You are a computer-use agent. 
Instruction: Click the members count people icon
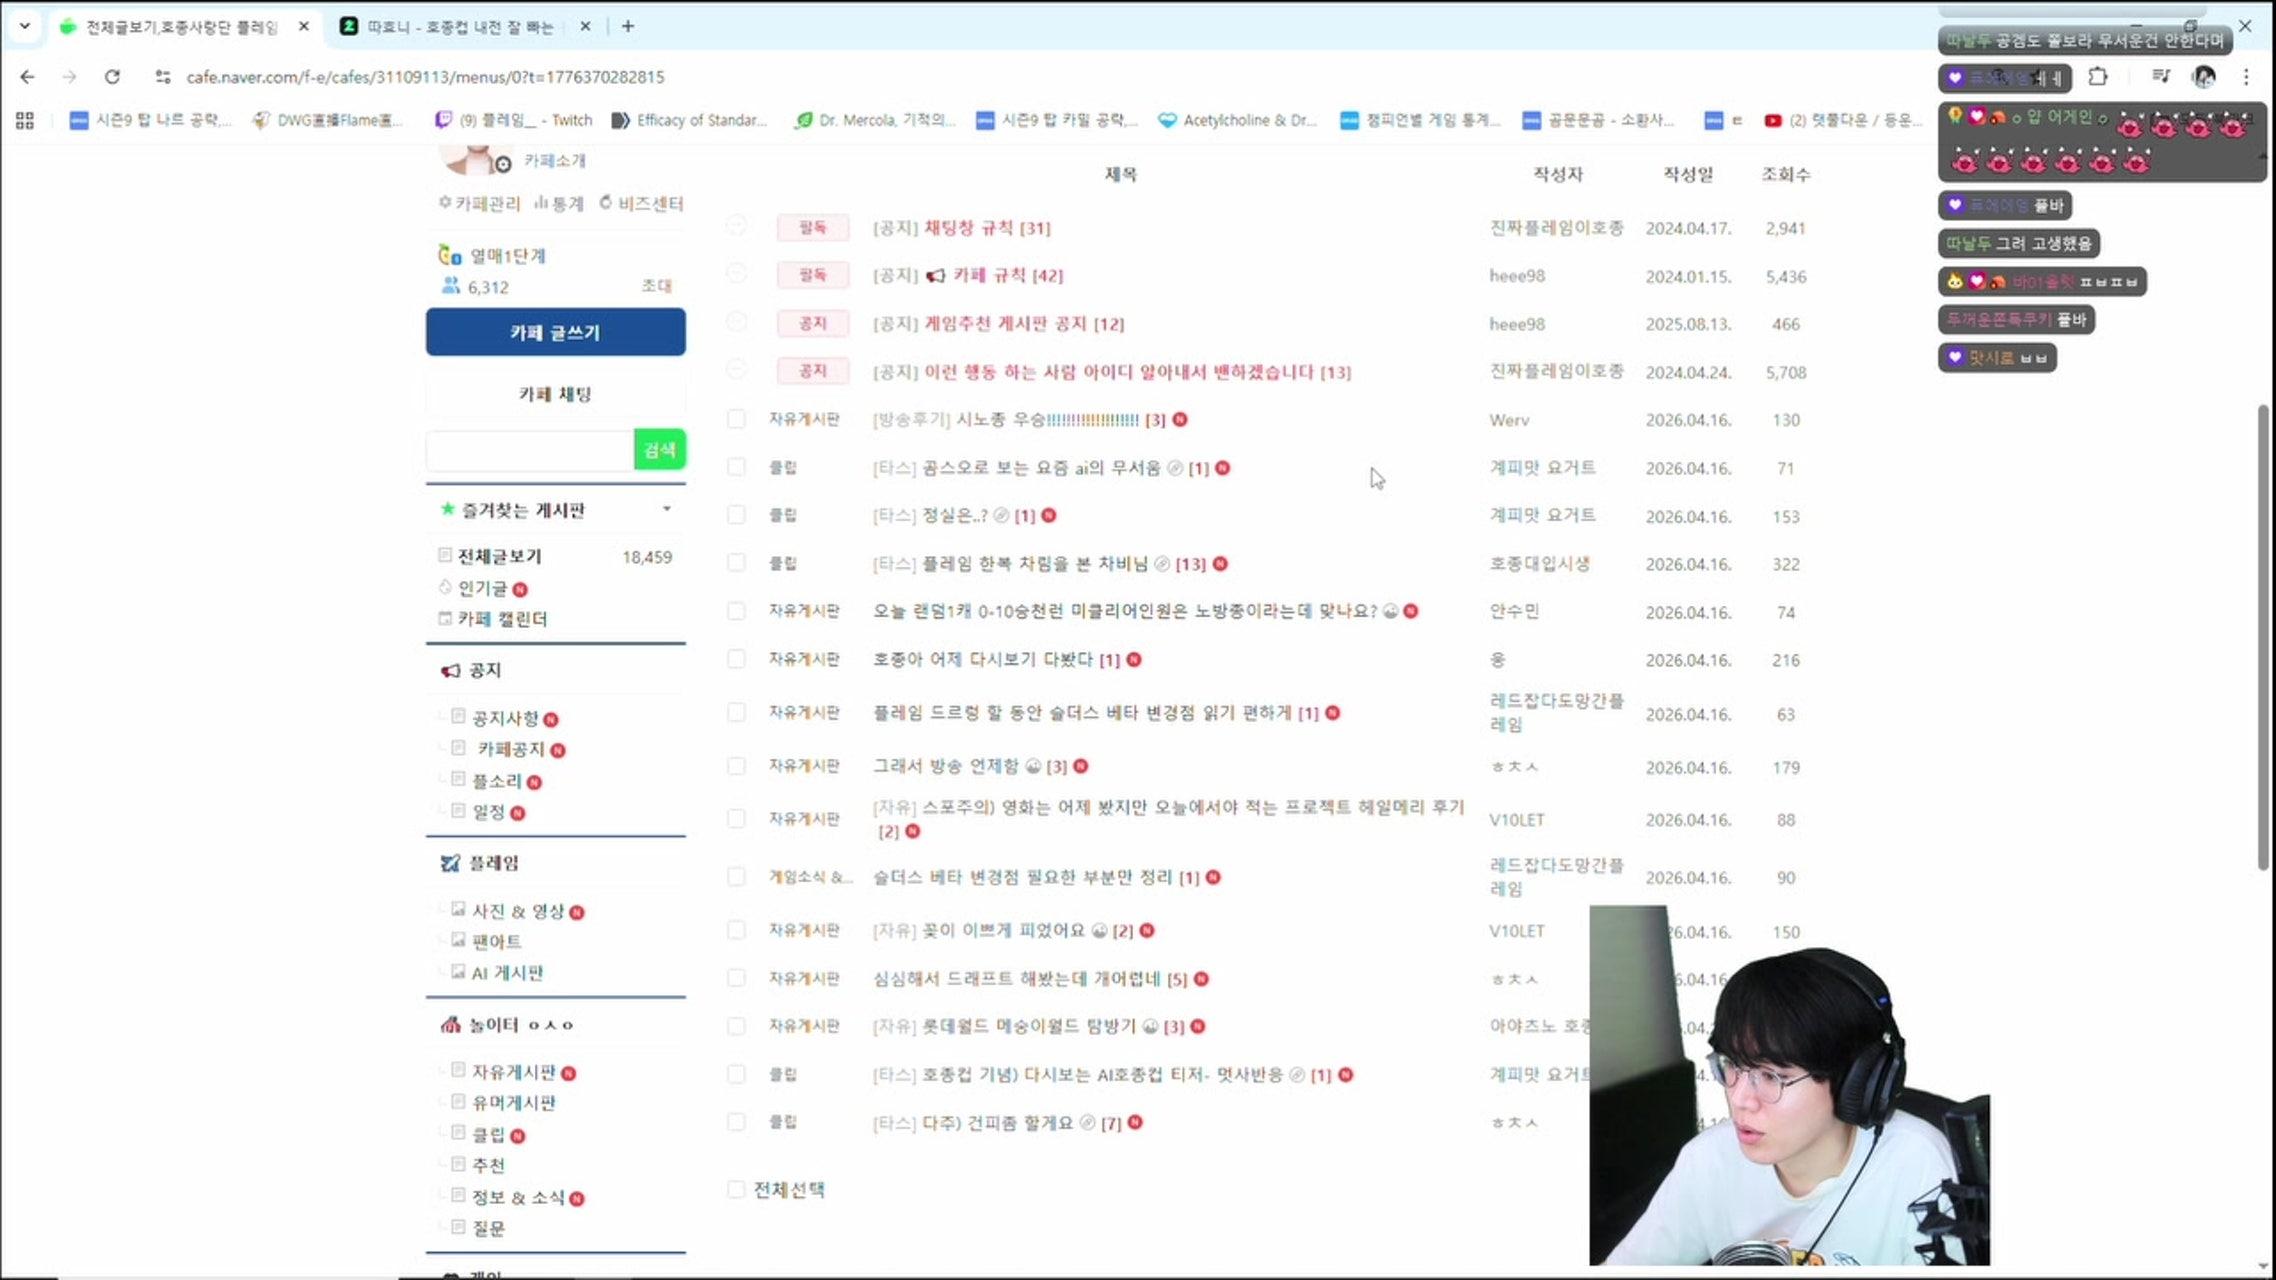(x=452, y=287)
